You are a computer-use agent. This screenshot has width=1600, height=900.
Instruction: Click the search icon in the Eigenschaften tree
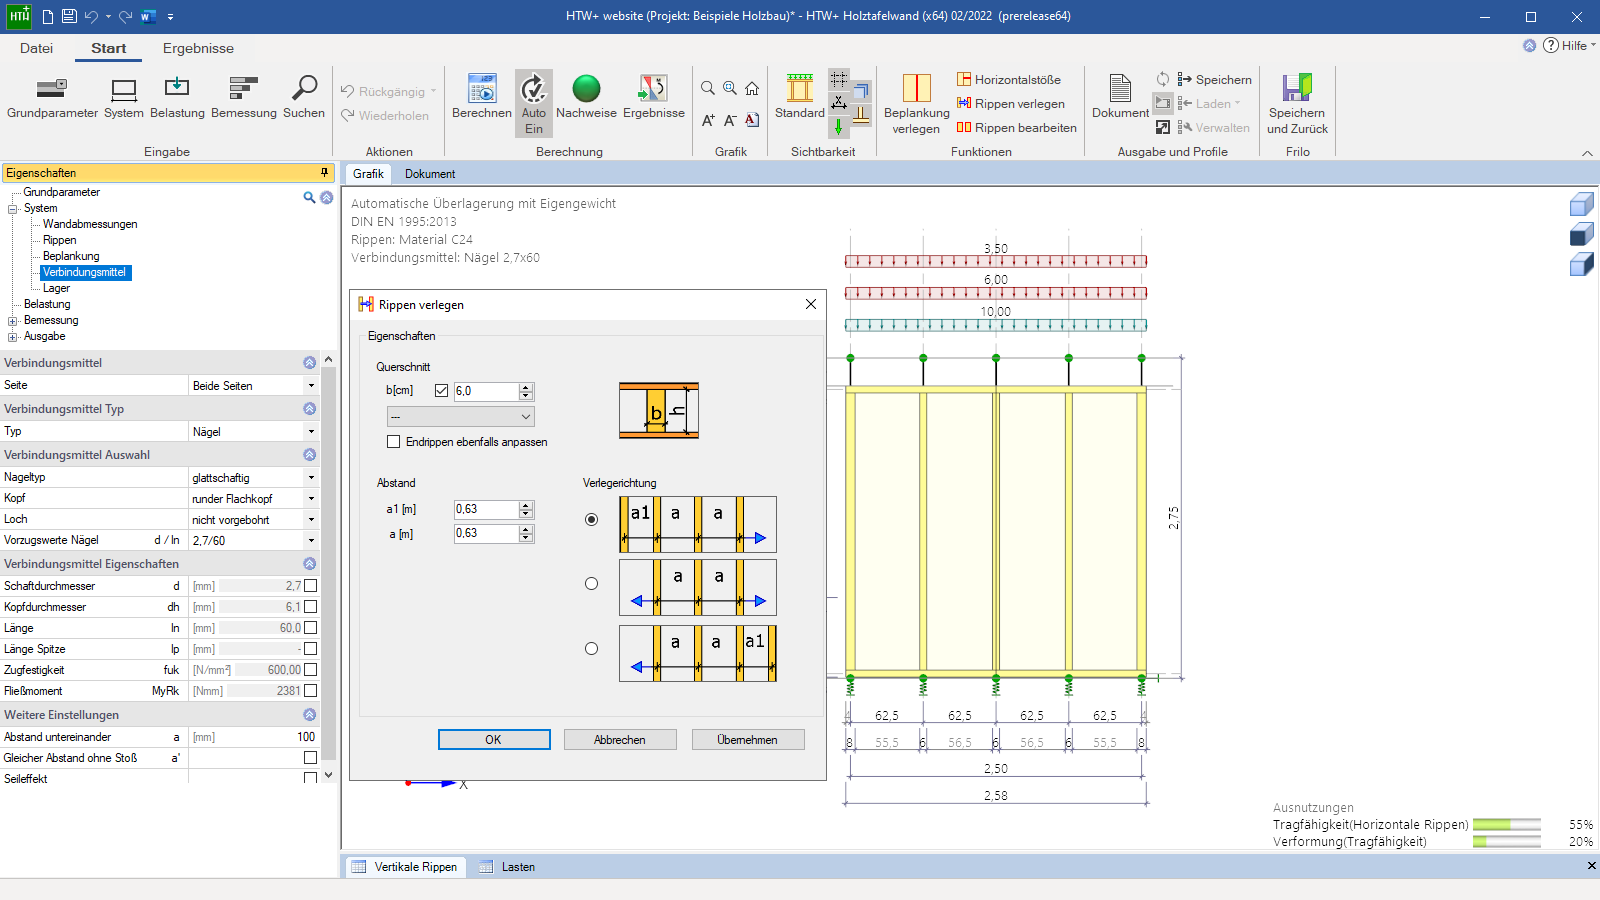pos(309,197)
